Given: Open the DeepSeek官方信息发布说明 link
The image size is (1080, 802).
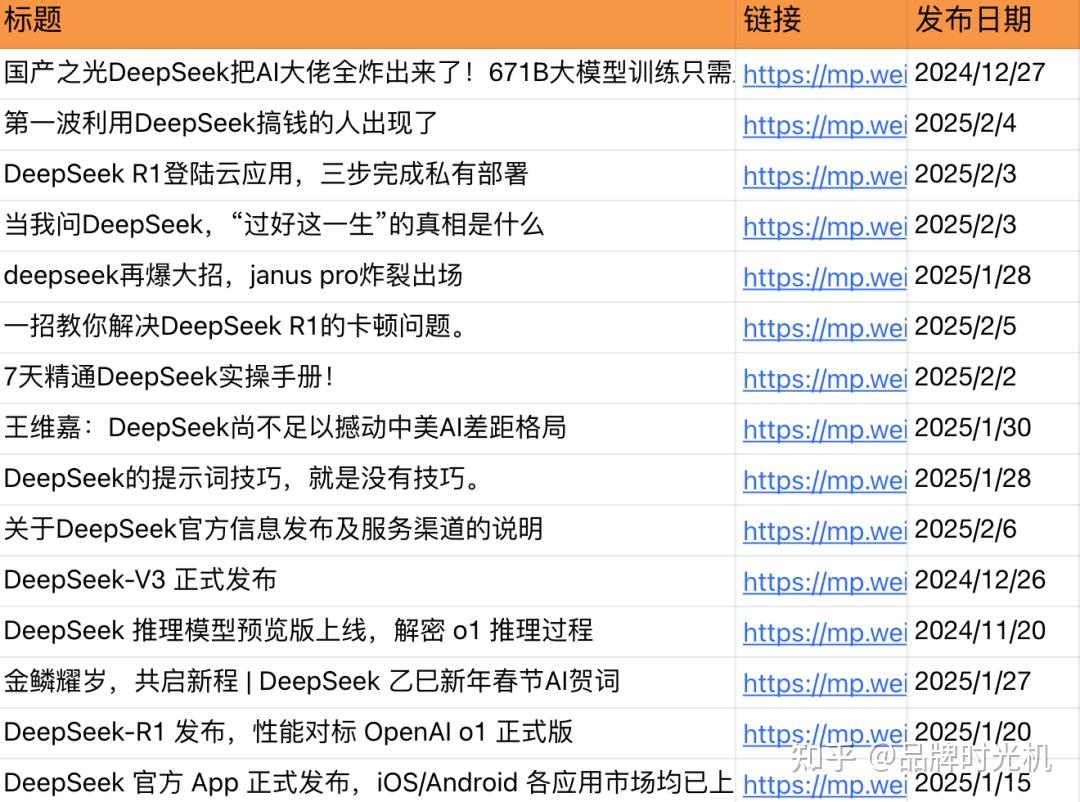Looking at the screenshot, I should click(x=823, y=531).
